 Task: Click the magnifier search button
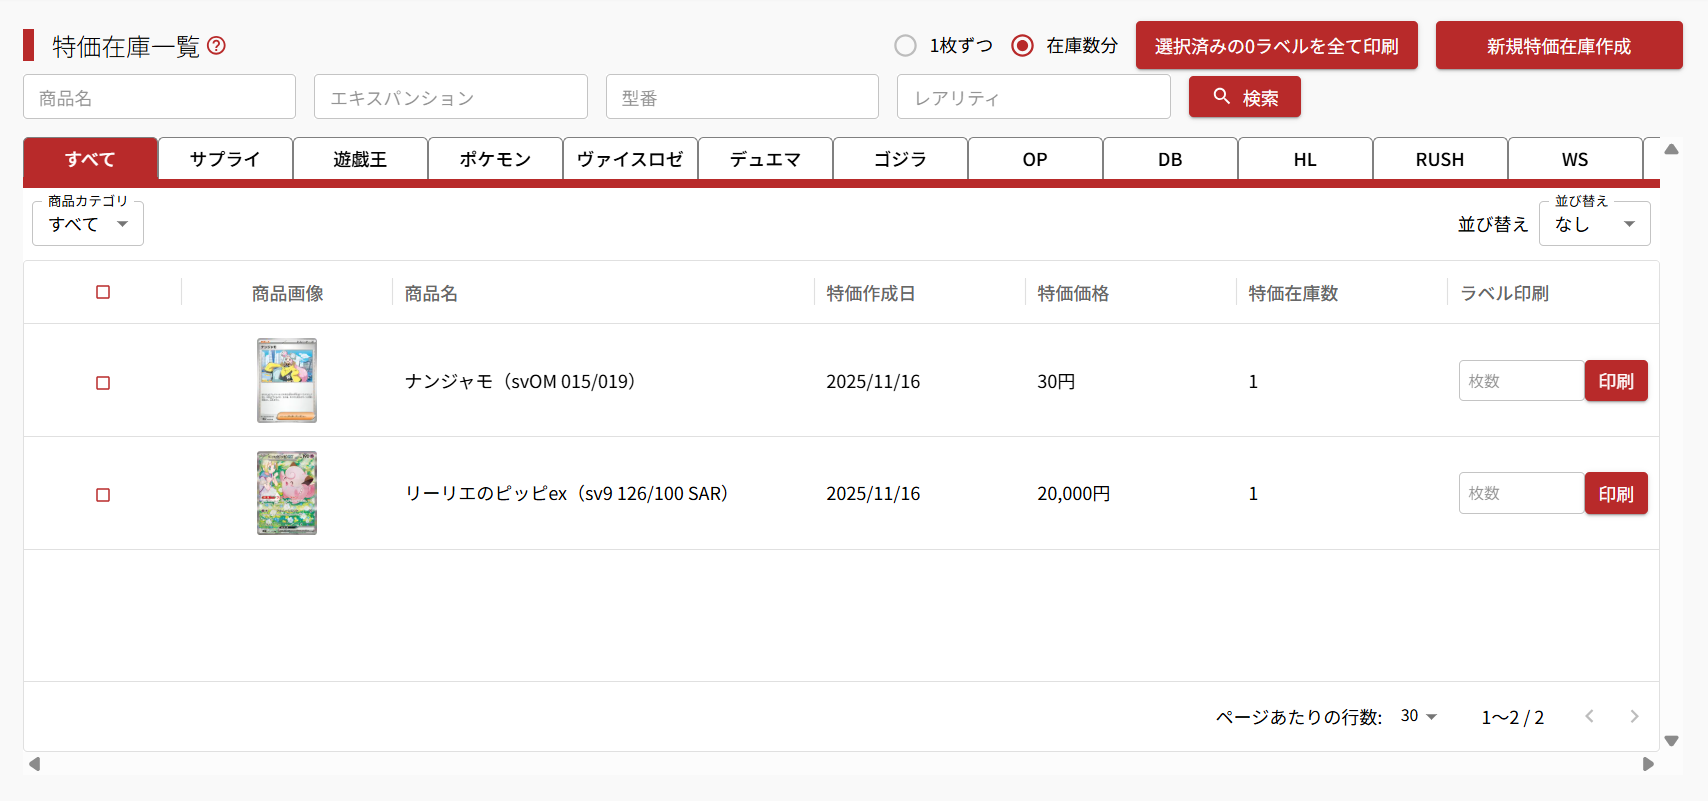click(1244, 97)
